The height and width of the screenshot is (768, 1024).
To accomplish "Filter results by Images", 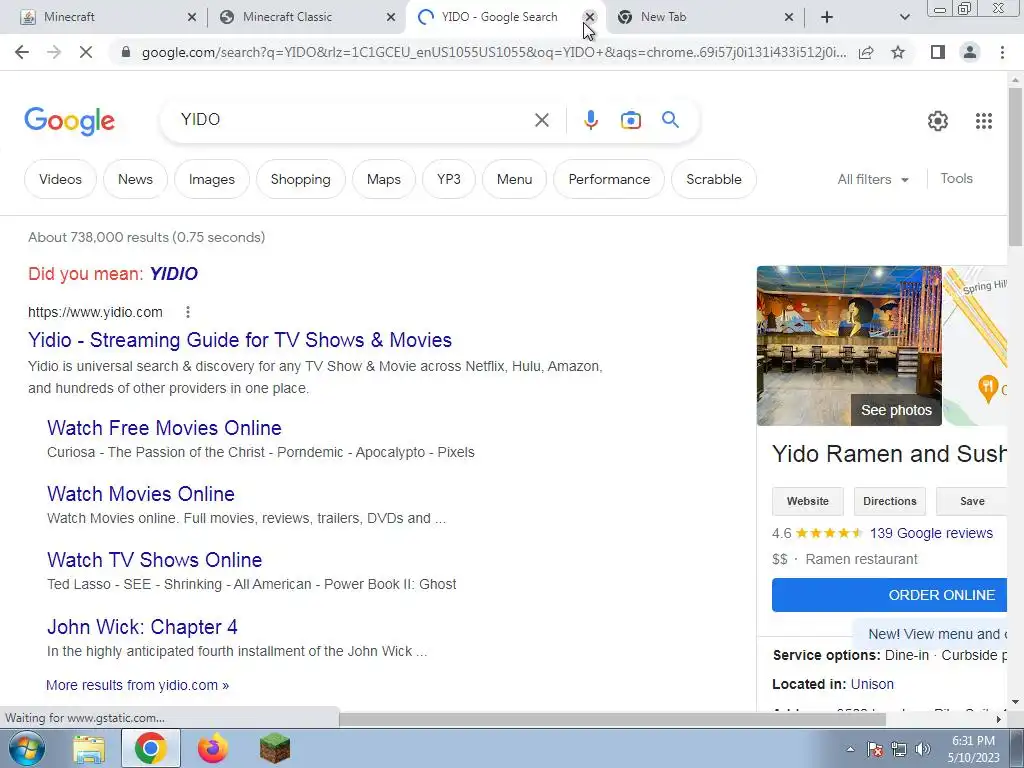I will tap(212, 179).
